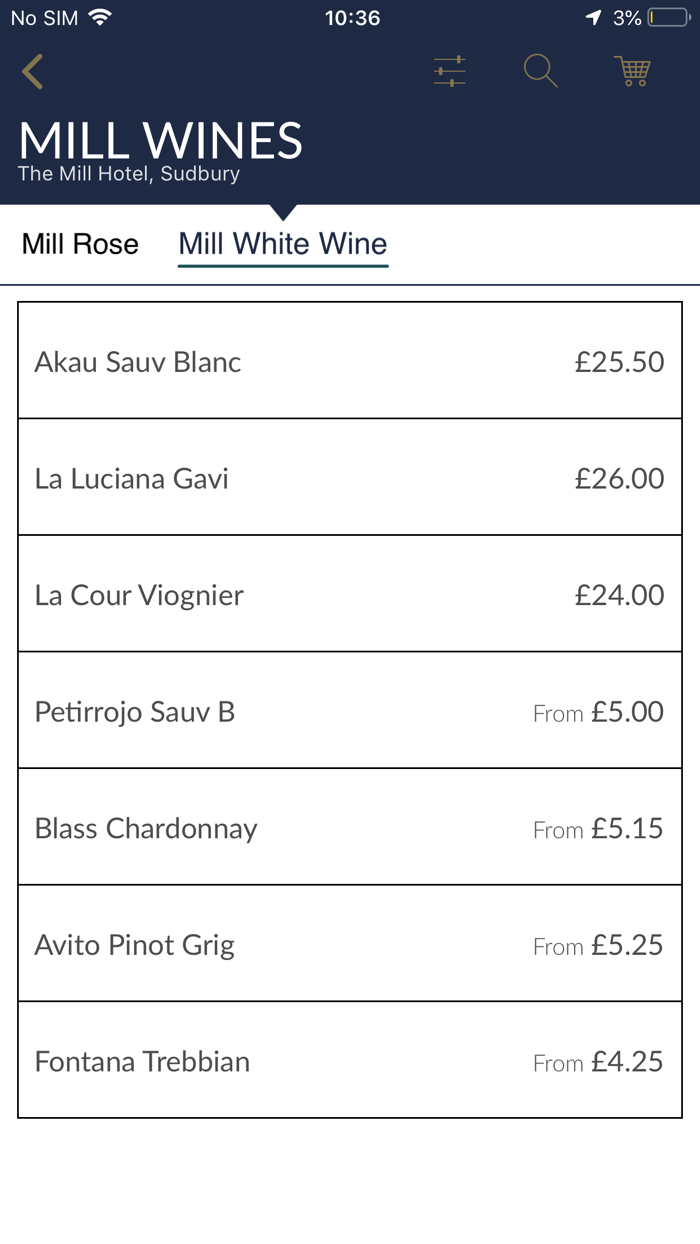Tap the From £4.25 price
Viewport: 700px width, 1244px height.
click(598, 1062)
